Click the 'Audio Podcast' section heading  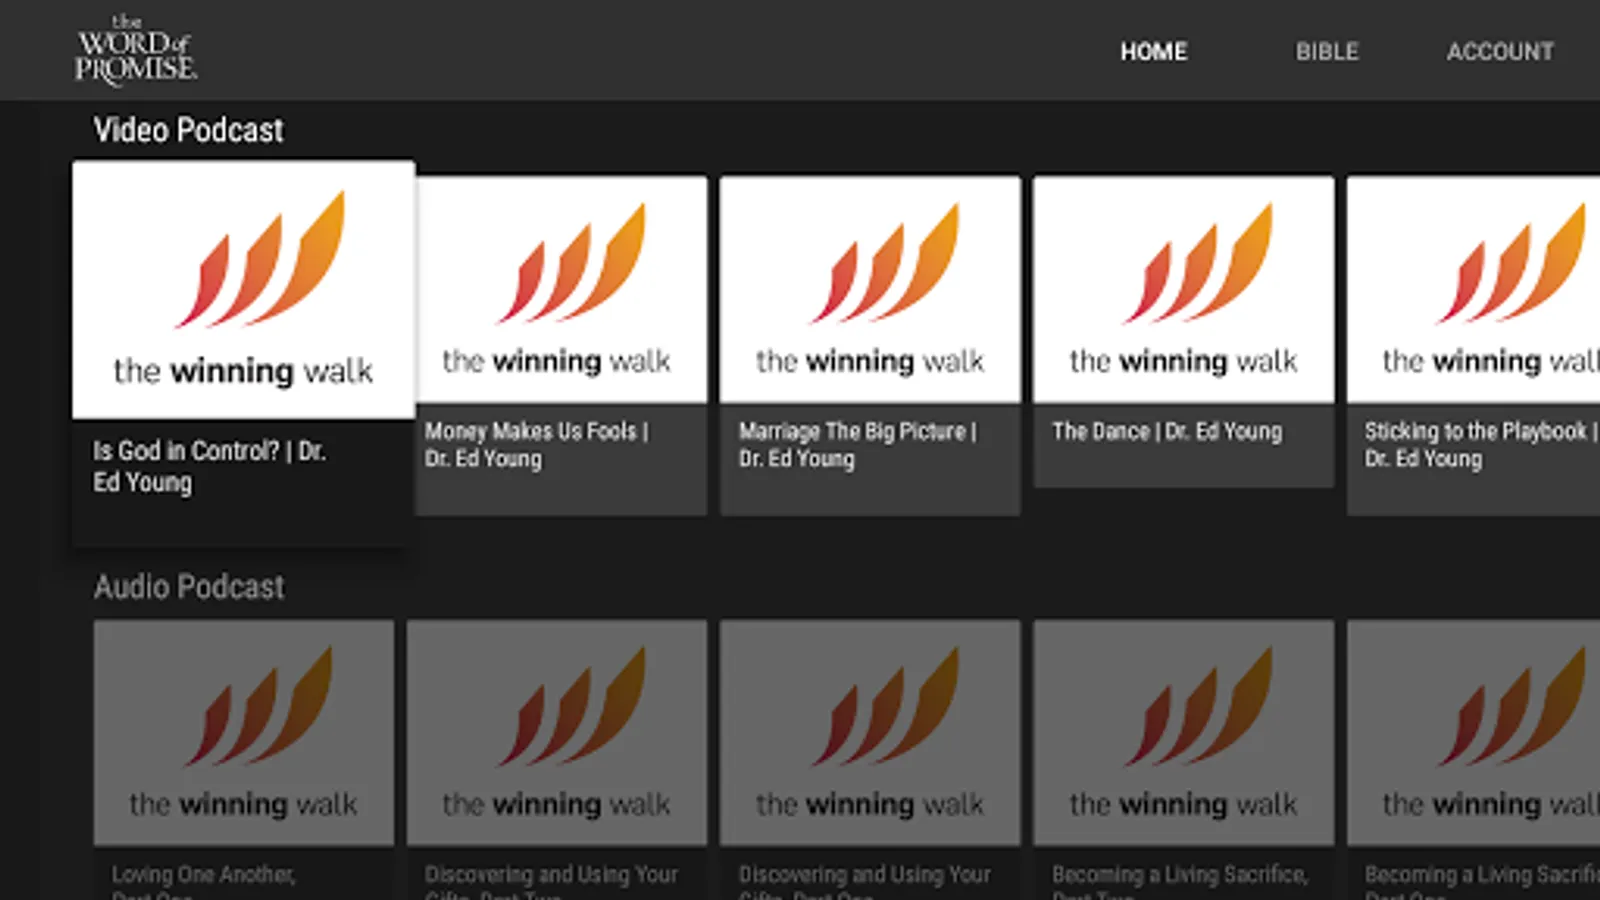point(189,587)
